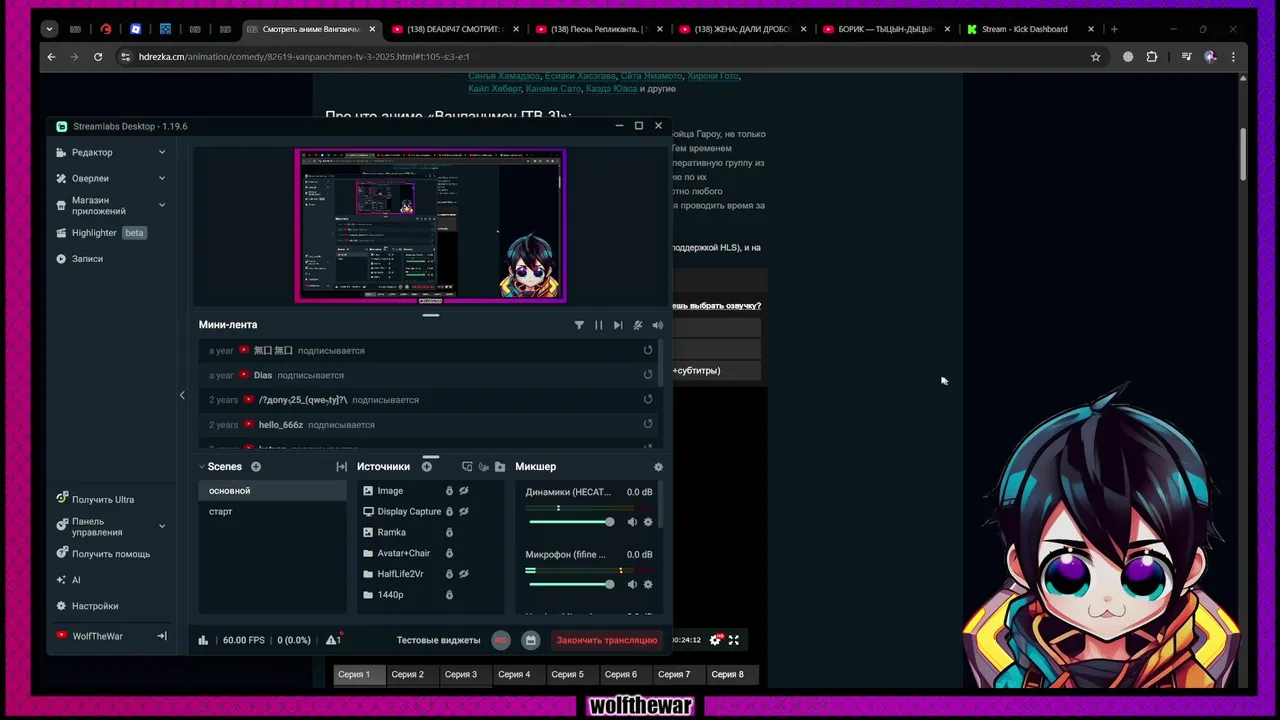Viewport: 1280px width, 720px height.
Task: Select the старт scene
Action: (x=272, y=512)
